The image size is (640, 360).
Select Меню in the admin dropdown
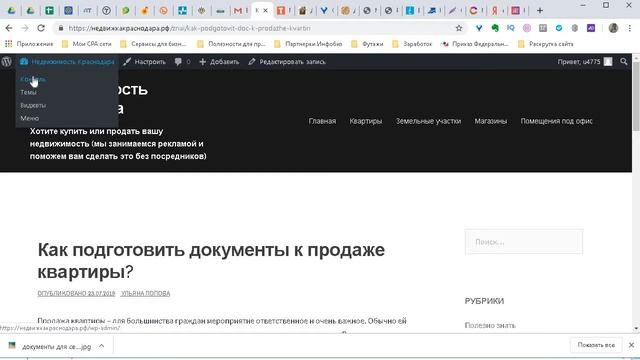point(29,118)
